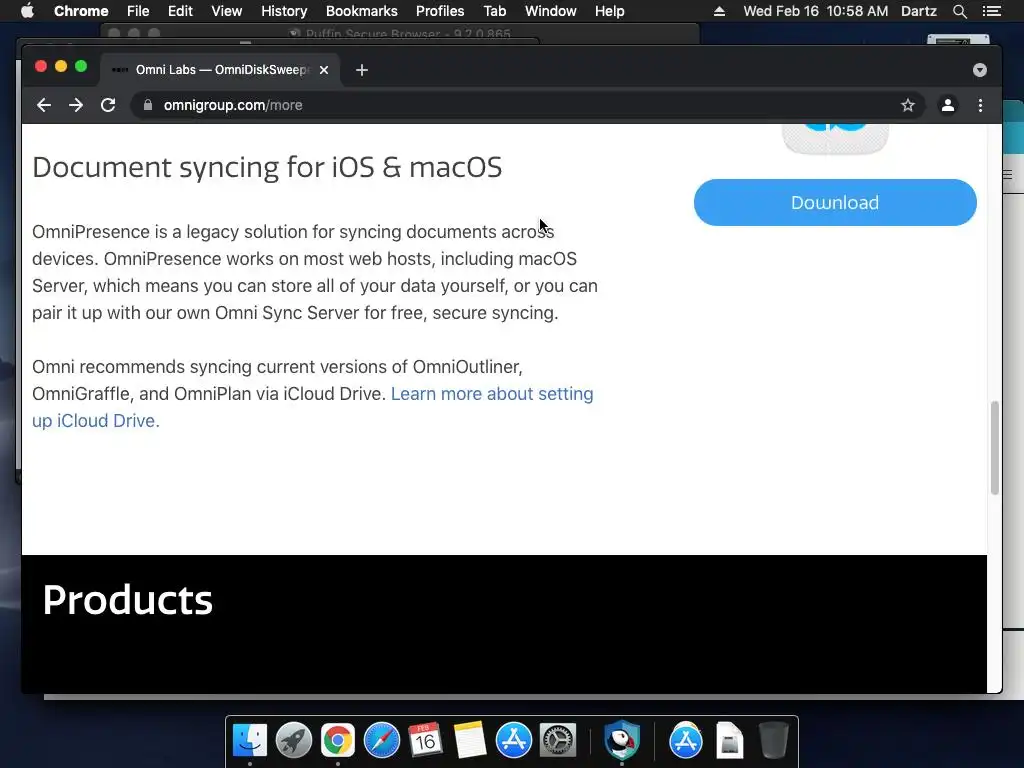Click the date and time in the menu bar
The image size is (1024, 768).
pyautogui.click(x=816, y=11)
